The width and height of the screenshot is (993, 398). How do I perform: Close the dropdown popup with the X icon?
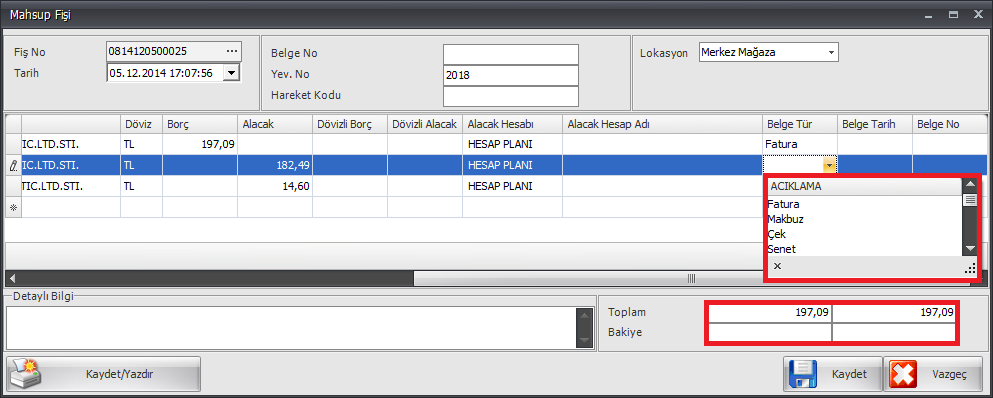click(778, 266)
